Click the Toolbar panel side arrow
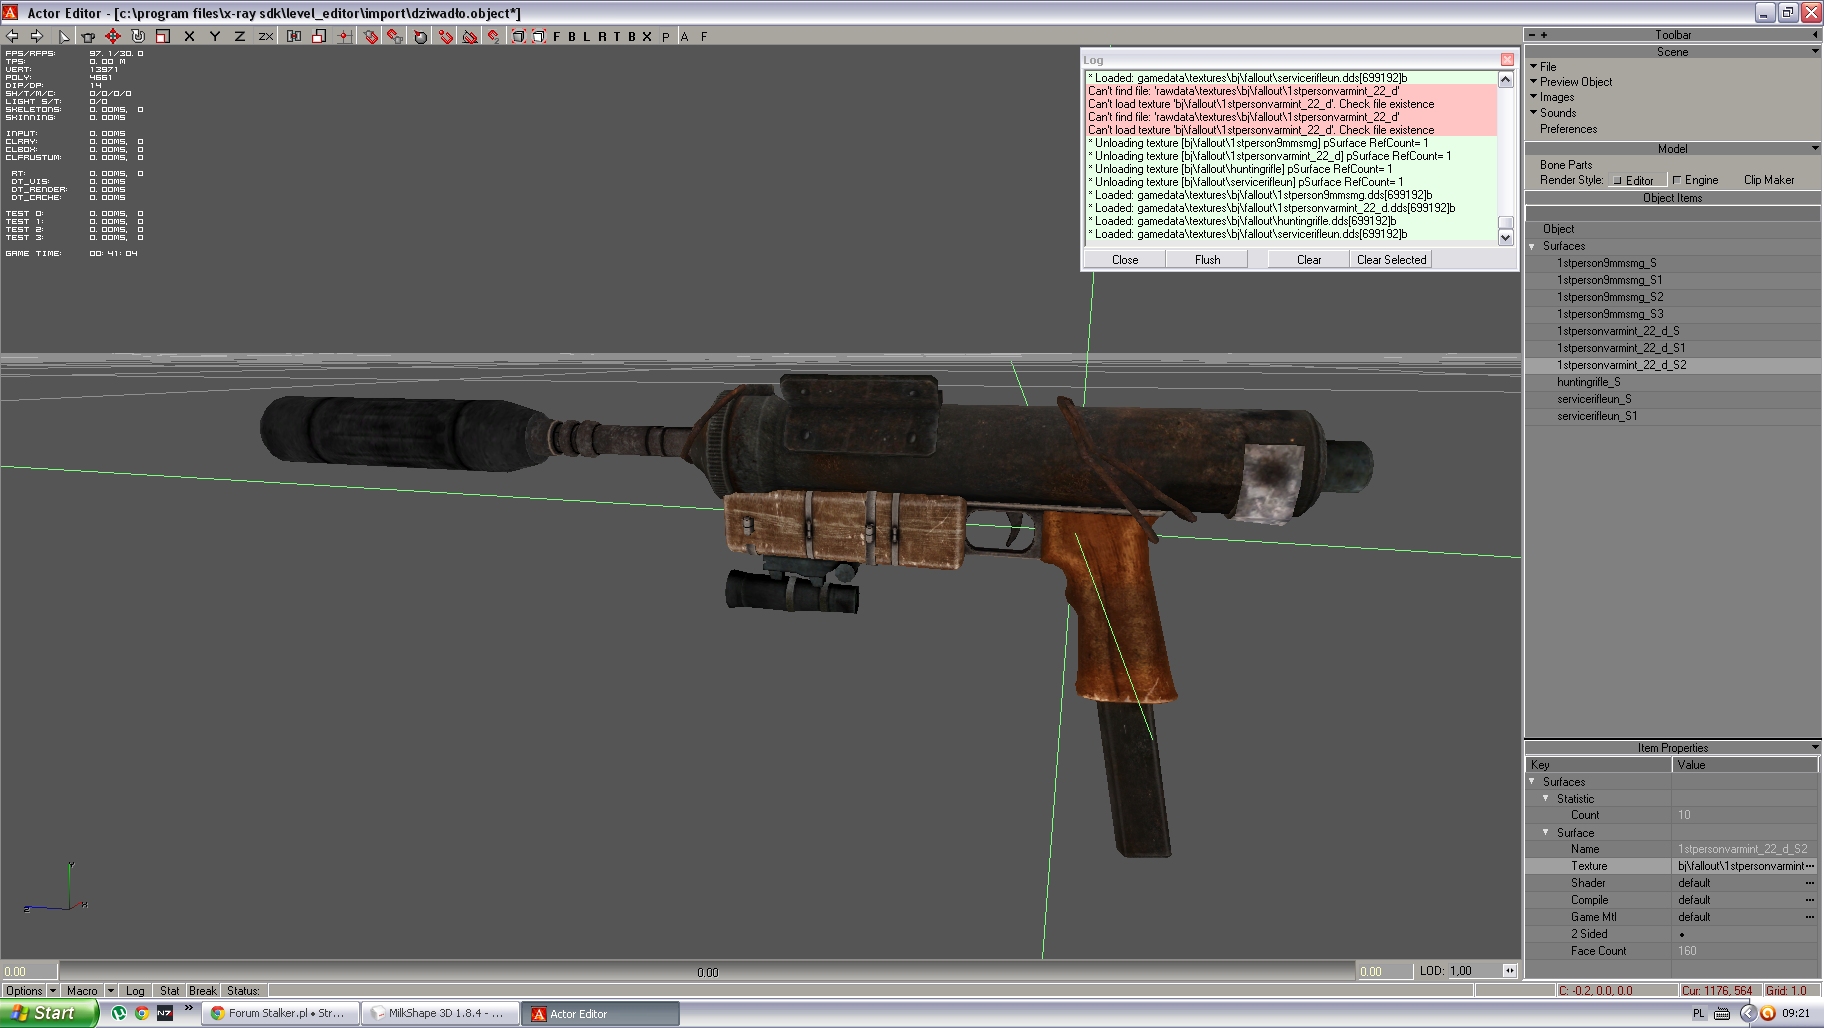This screenshot has height=1028, width=1824. point(1815,35)
